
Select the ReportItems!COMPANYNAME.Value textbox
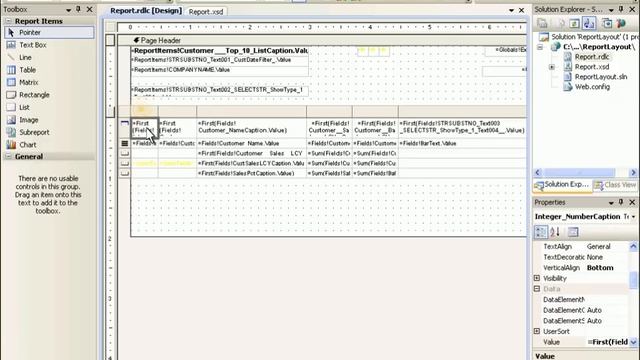coord(220,71)
